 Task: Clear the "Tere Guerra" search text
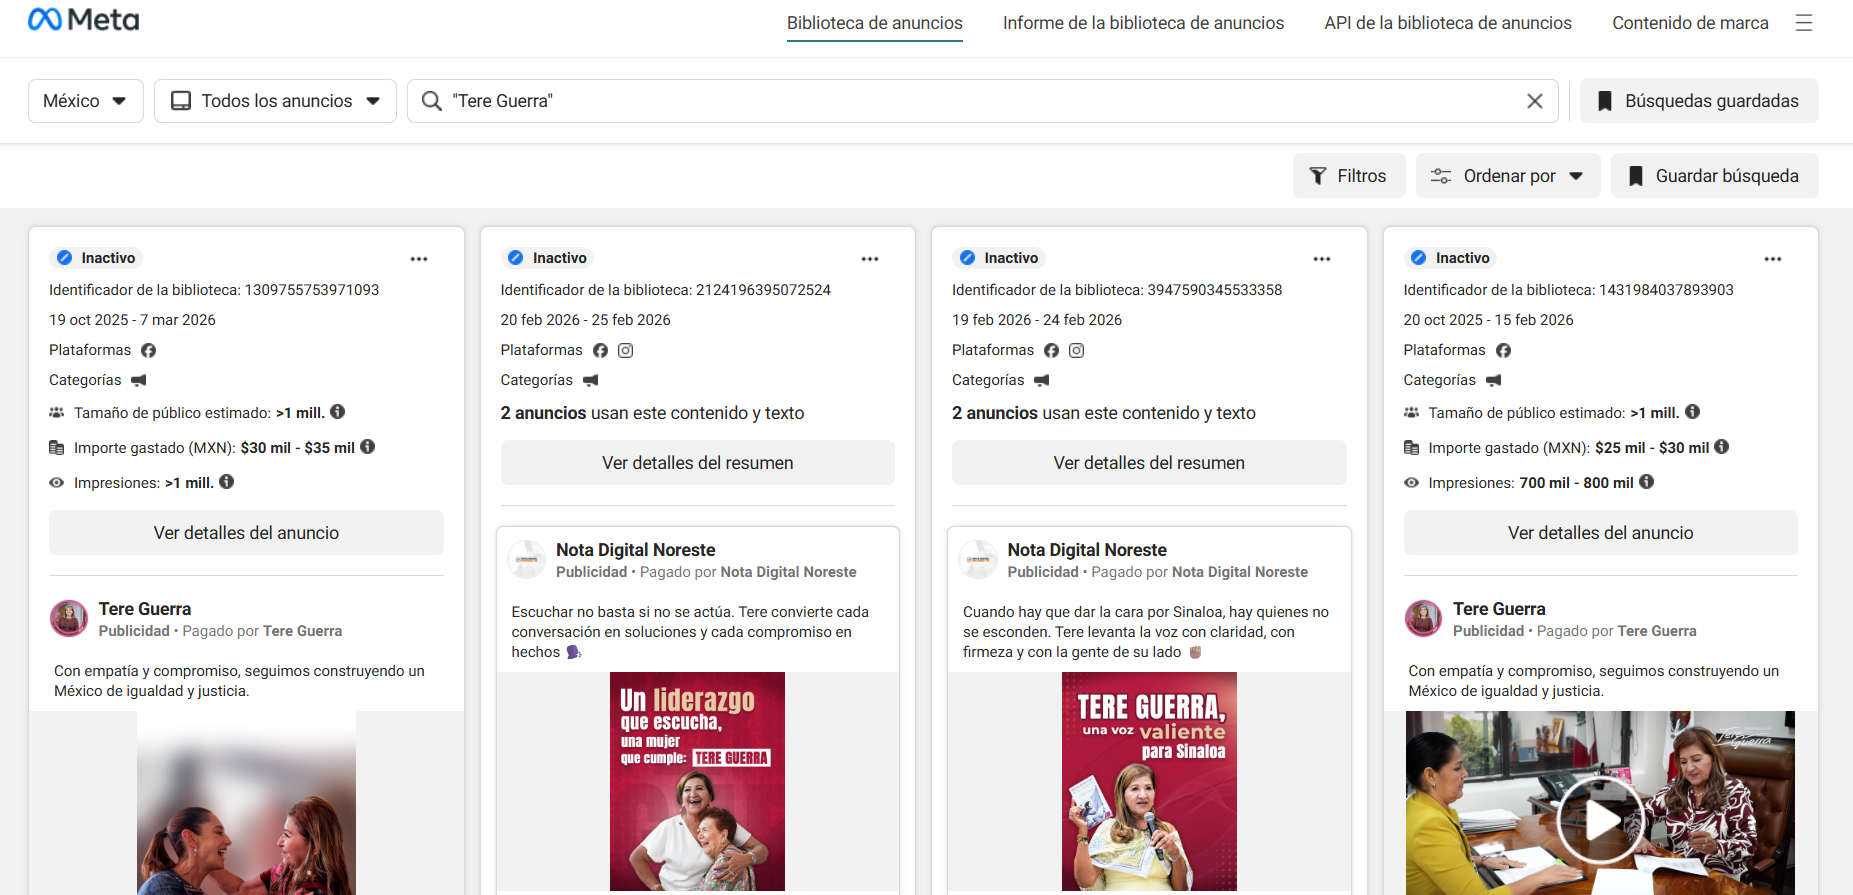coord(1534,101)
